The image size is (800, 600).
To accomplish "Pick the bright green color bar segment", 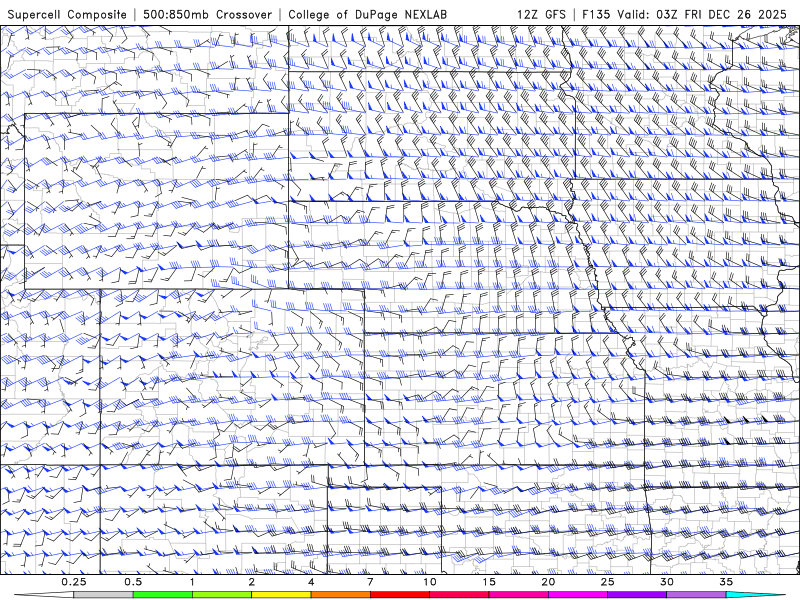I will (162, 595).
